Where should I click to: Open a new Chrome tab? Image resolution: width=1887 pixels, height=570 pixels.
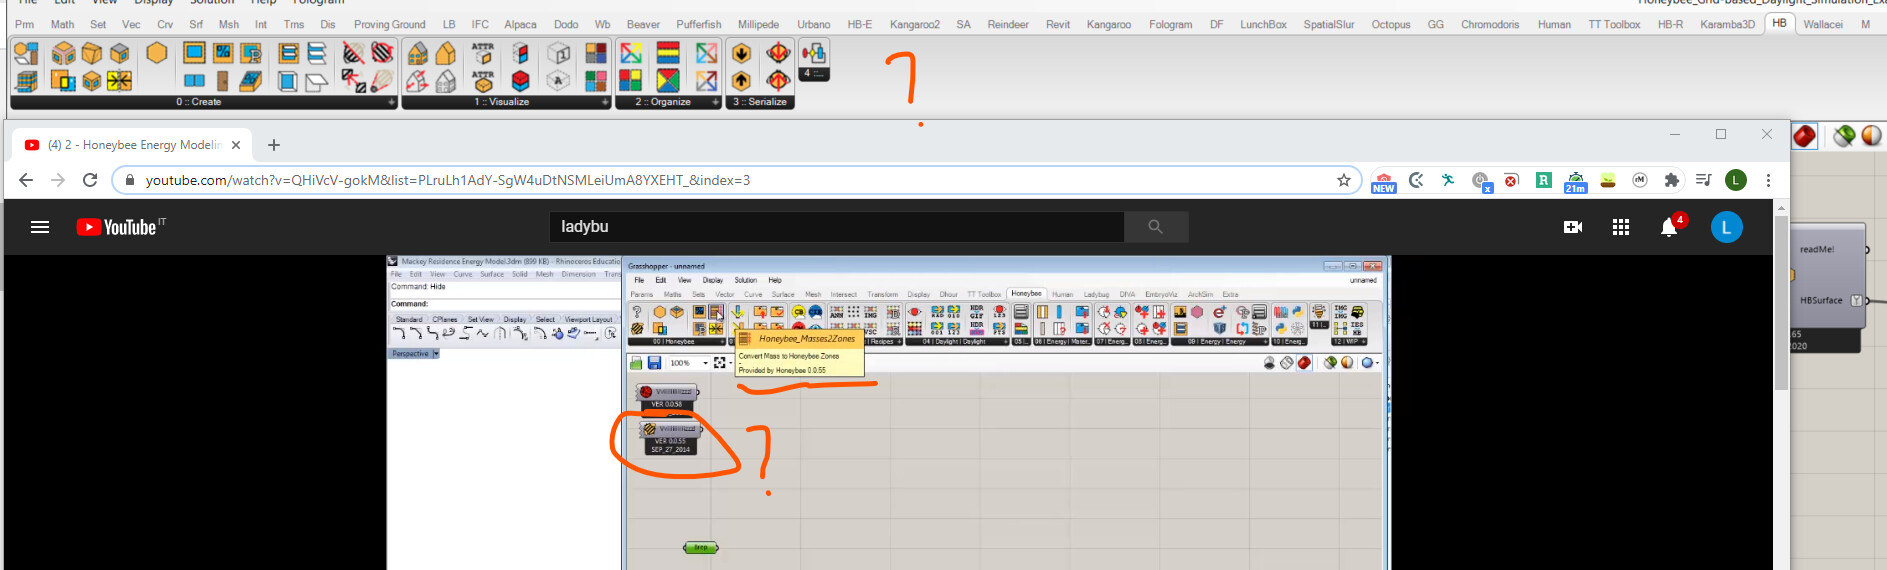coord(273,145)
